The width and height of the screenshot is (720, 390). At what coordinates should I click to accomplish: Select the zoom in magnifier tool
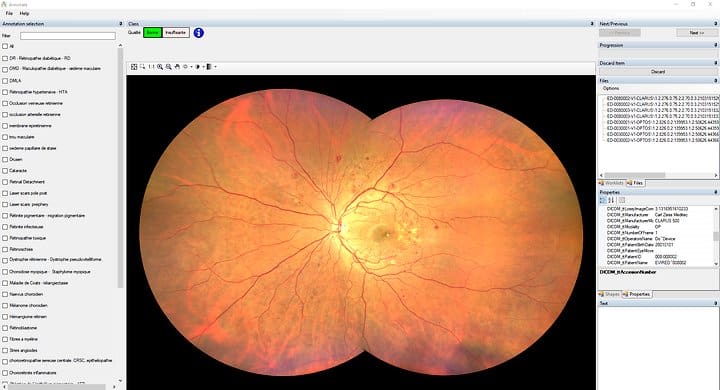(x=160, y=67)
